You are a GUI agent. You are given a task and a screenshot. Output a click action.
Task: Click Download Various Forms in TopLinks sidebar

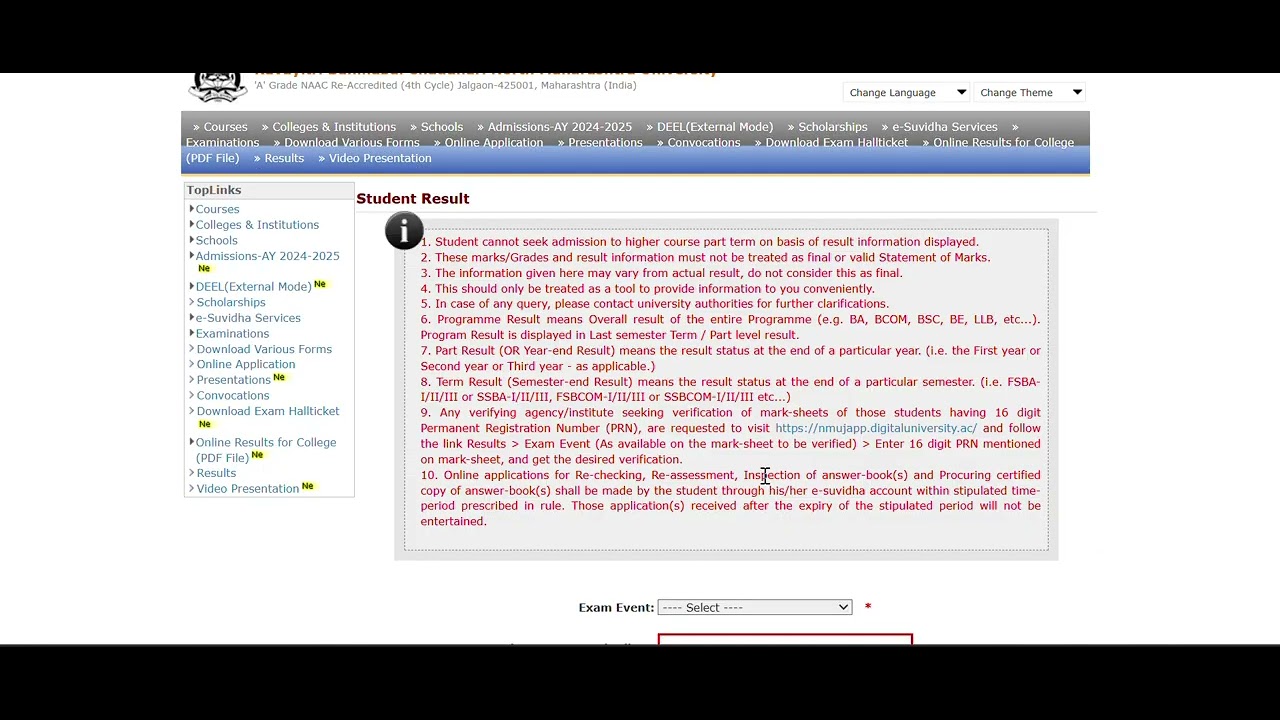coord(264,349)
